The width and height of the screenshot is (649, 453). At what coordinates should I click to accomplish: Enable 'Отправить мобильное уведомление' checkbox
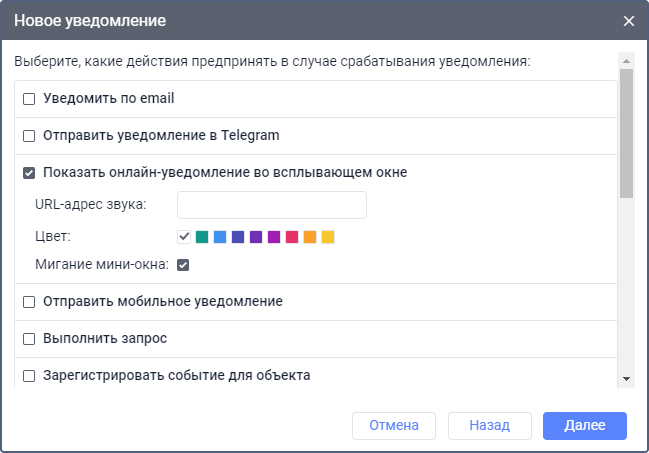pyautogui.click(x=29, y=301)
